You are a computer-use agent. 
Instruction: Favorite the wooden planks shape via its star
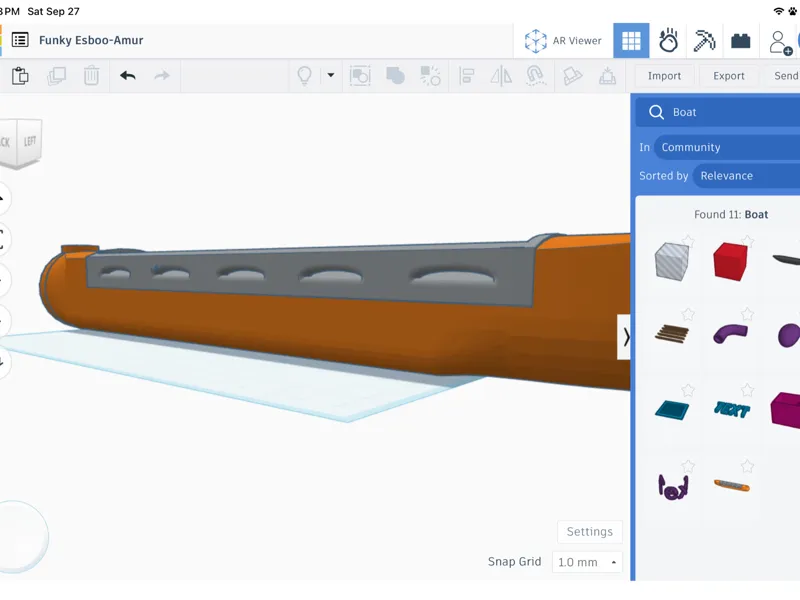click(688, 313)
